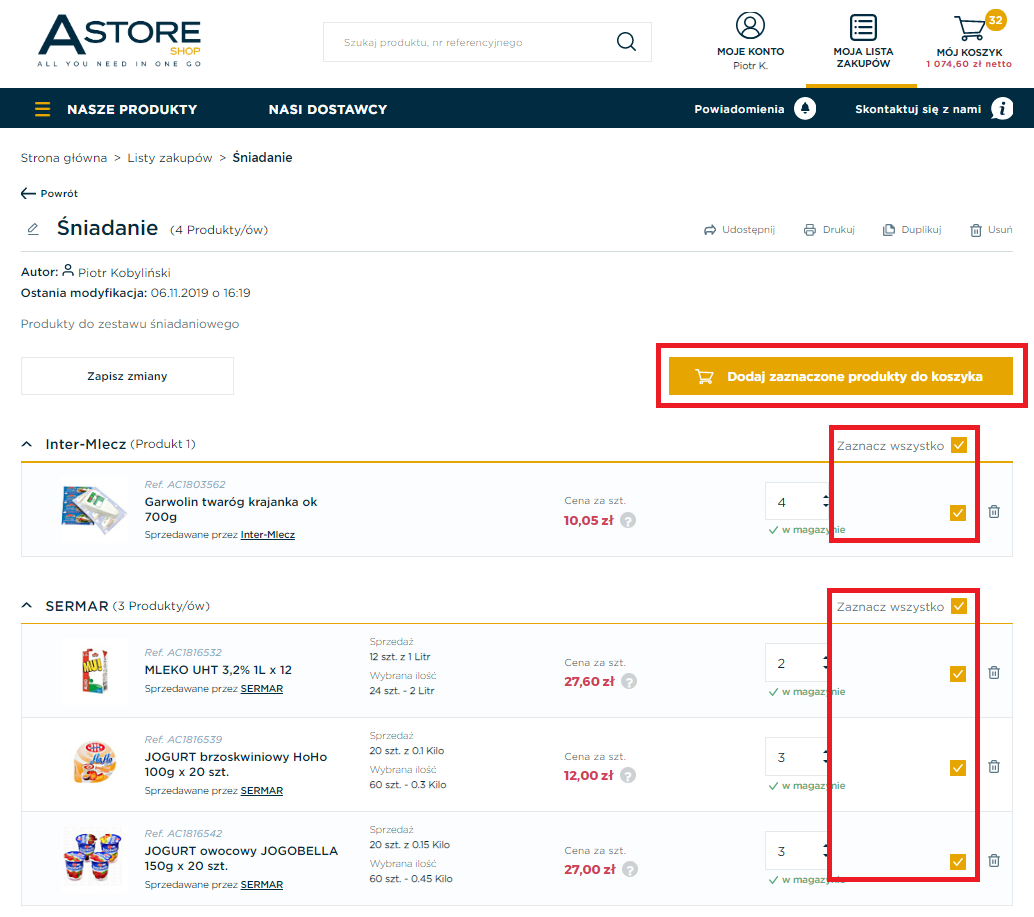Image resolution: width=1034 pixels, height=917 pixels.
Task: Click the pencil edit icon beside Śniadanie
Action: coord(33,229)
